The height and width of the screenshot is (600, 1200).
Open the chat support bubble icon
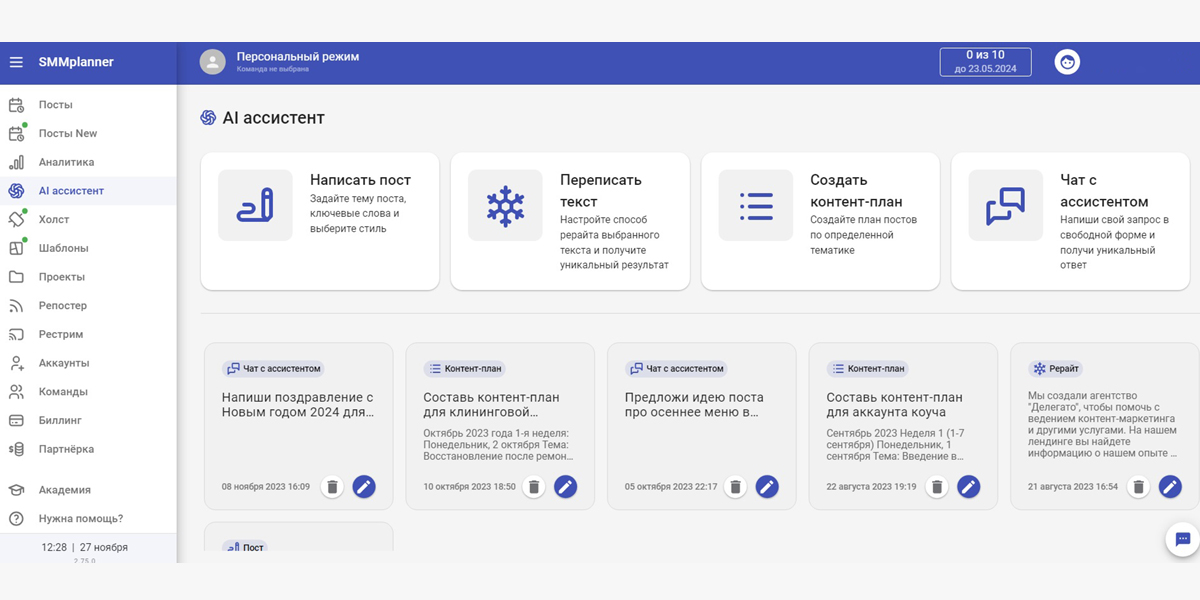pyautogui.click(x=1183, y=539)
